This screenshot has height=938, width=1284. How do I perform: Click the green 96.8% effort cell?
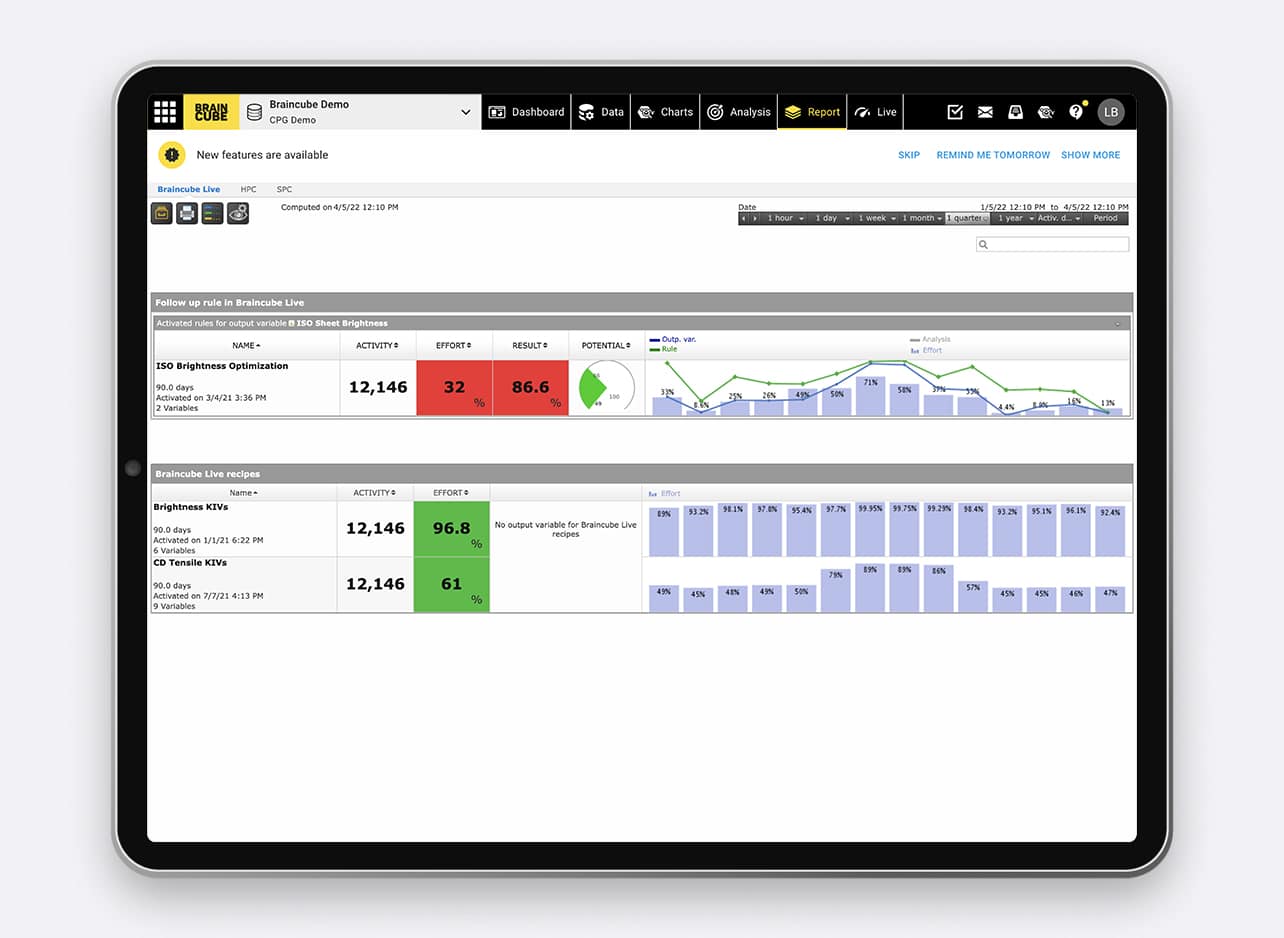pos(452,528)
